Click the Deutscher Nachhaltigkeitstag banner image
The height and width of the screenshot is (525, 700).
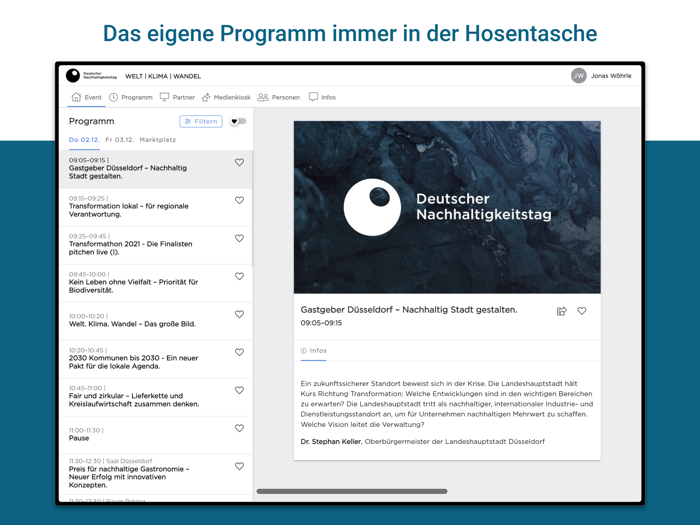[447, 207]
